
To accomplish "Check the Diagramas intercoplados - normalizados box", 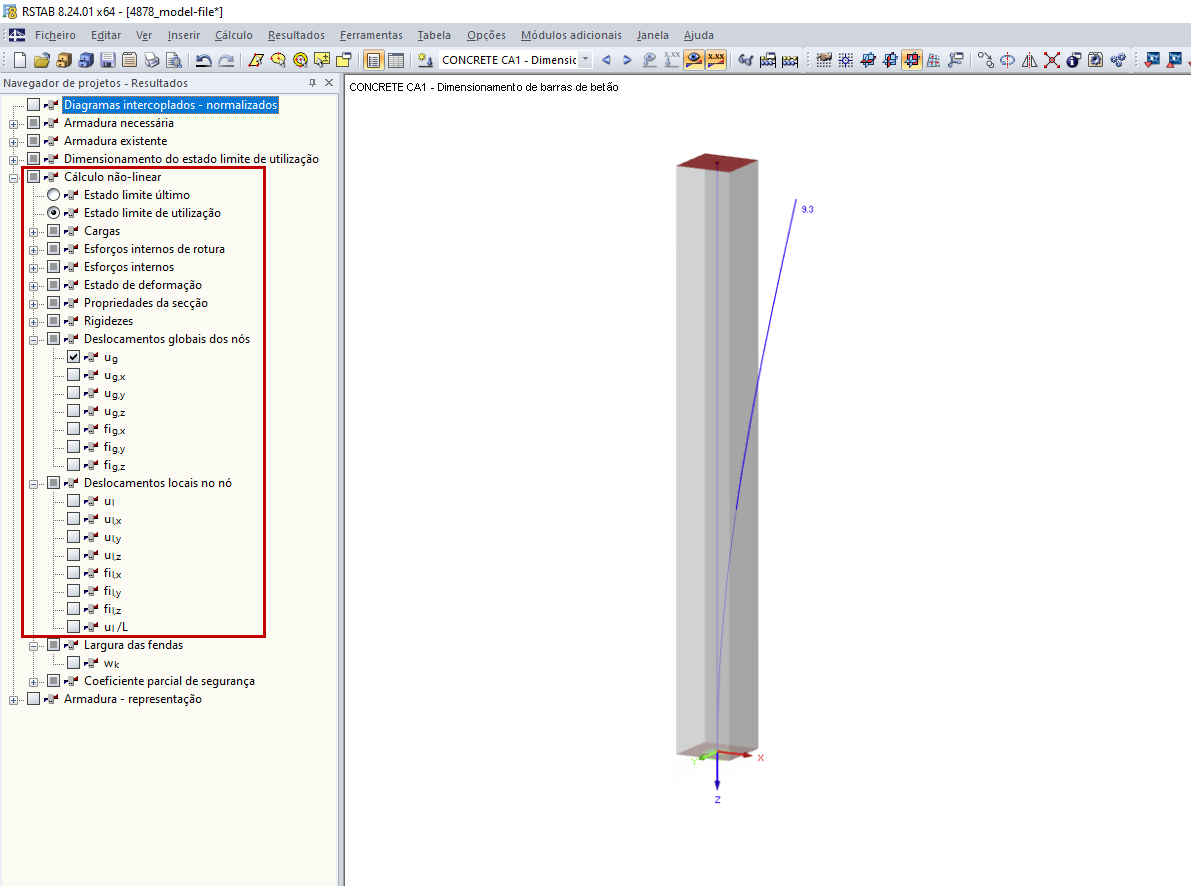I will point(33,104).
